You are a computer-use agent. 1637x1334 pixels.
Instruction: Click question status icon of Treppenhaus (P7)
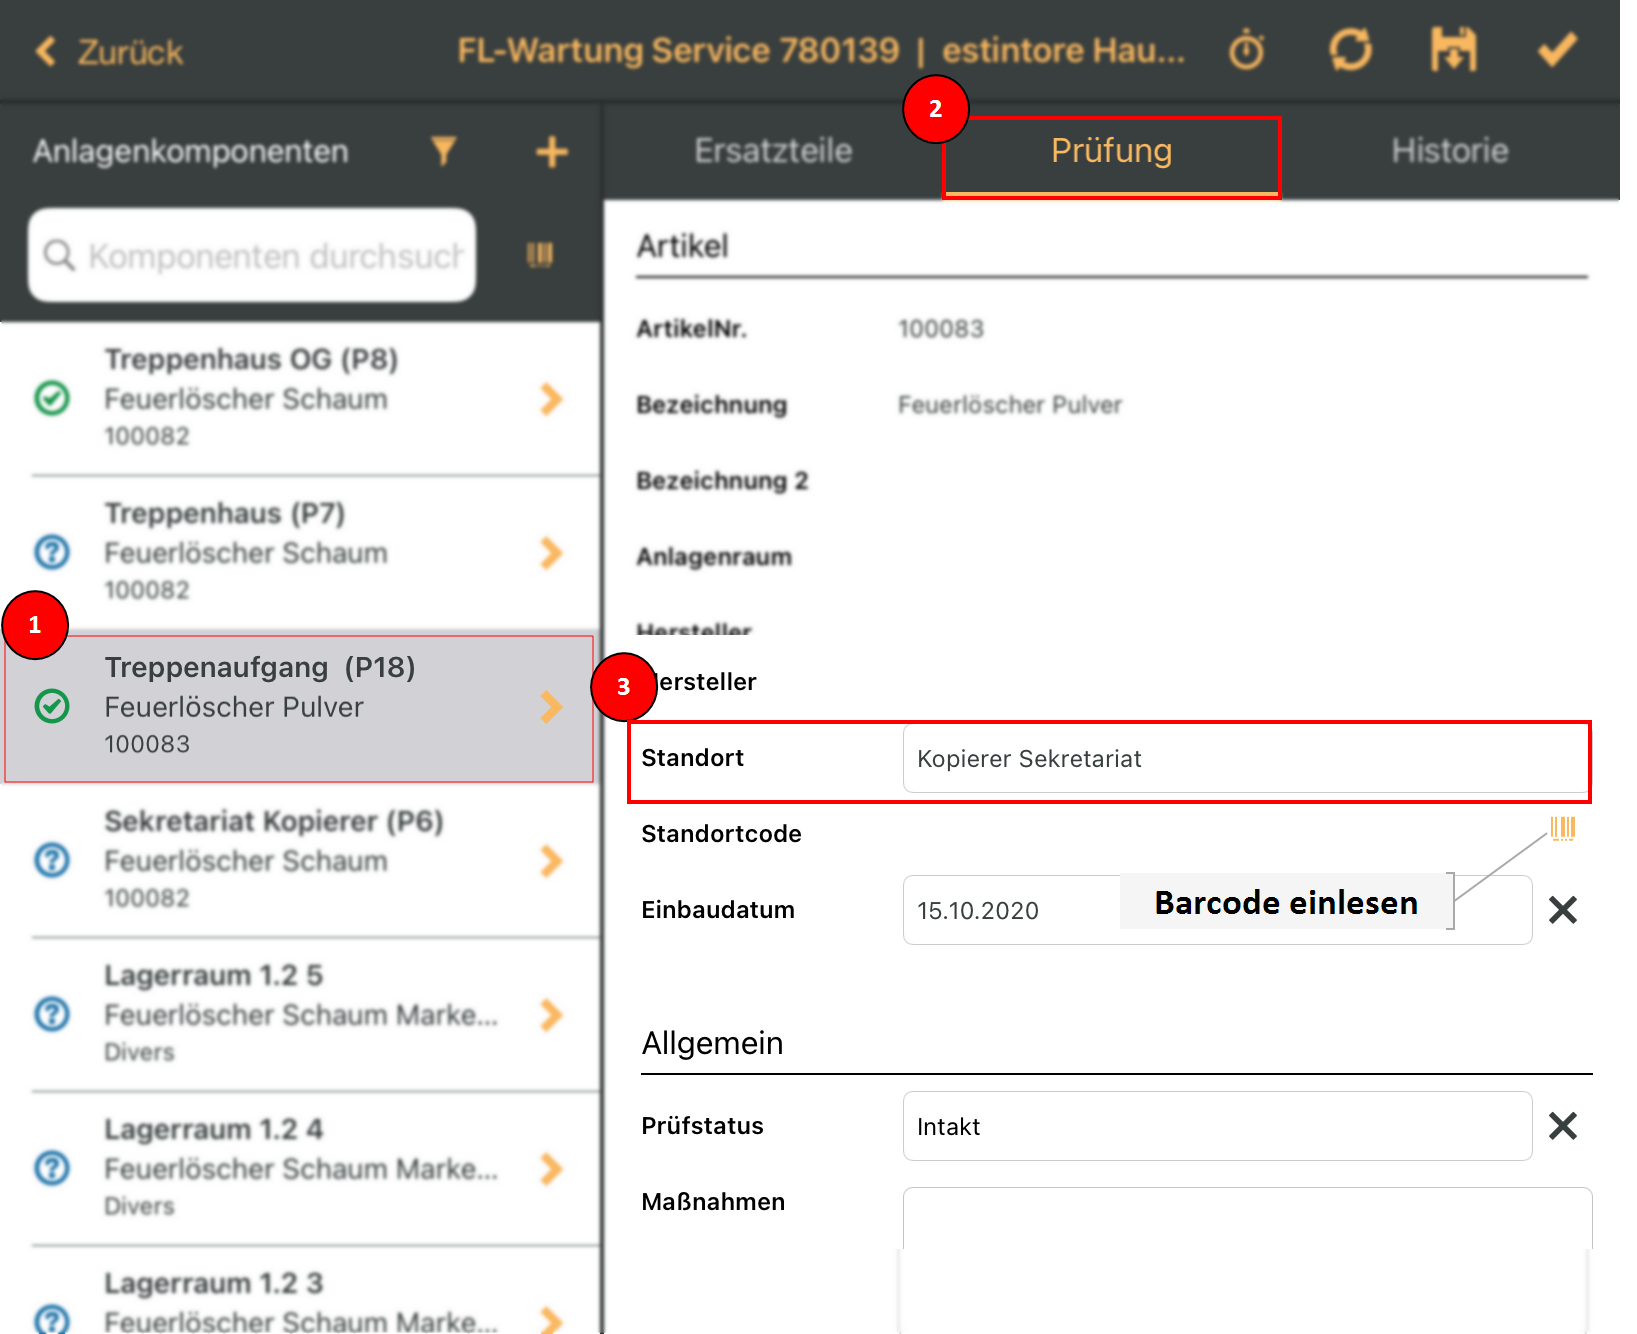tap(52, 552)
